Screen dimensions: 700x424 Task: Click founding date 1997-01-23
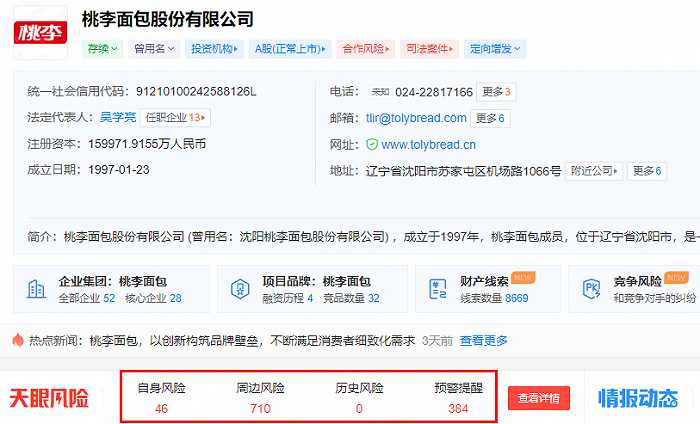(x=118, y=170)
